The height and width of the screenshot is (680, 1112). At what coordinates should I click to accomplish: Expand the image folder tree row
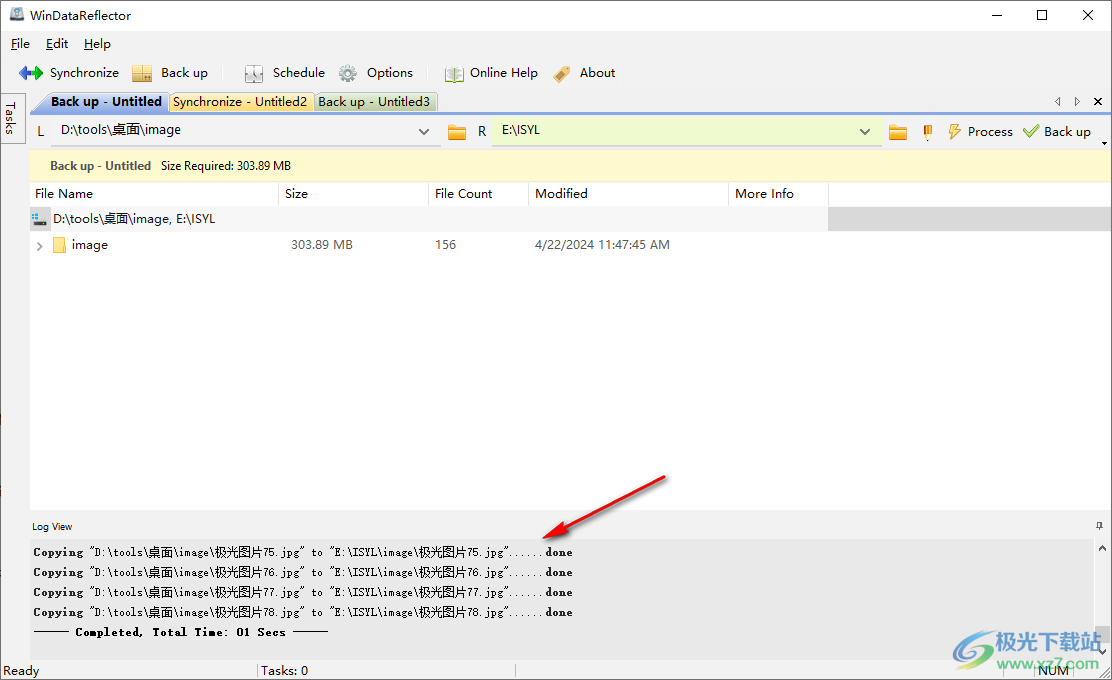pos(40,246)
